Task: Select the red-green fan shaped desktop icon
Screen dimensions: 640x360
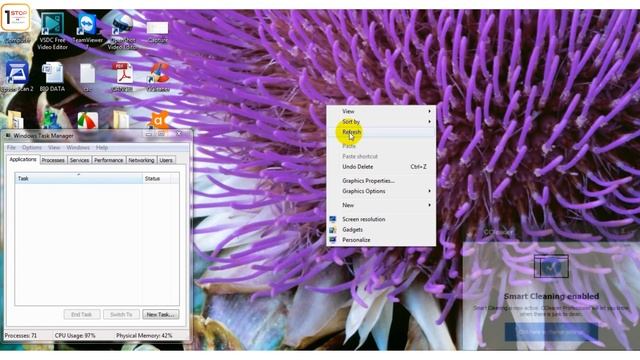Action: (87, 121)
